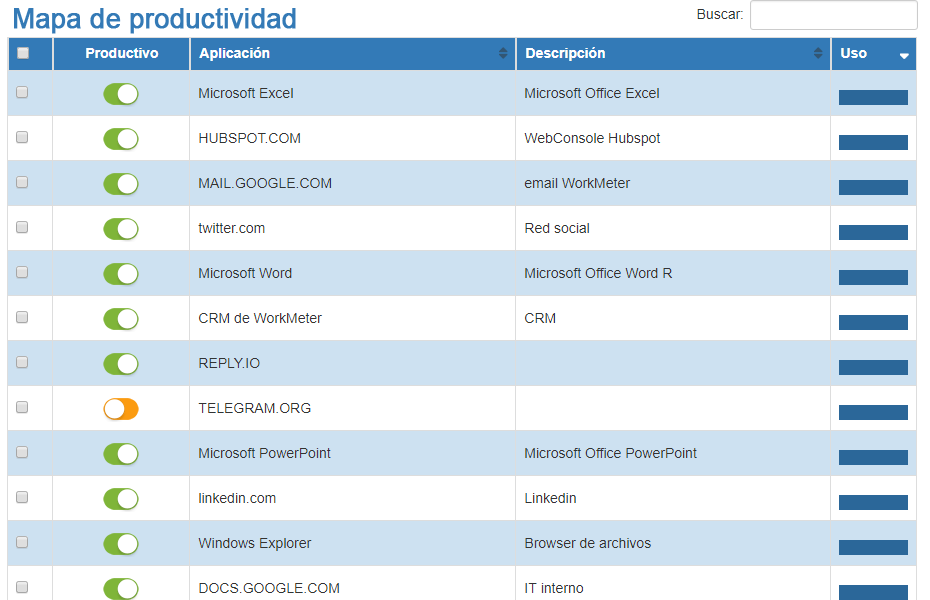Check the Microsoft Excel row checkbox
Screen dimensions: 930x600
coord(22,93)
